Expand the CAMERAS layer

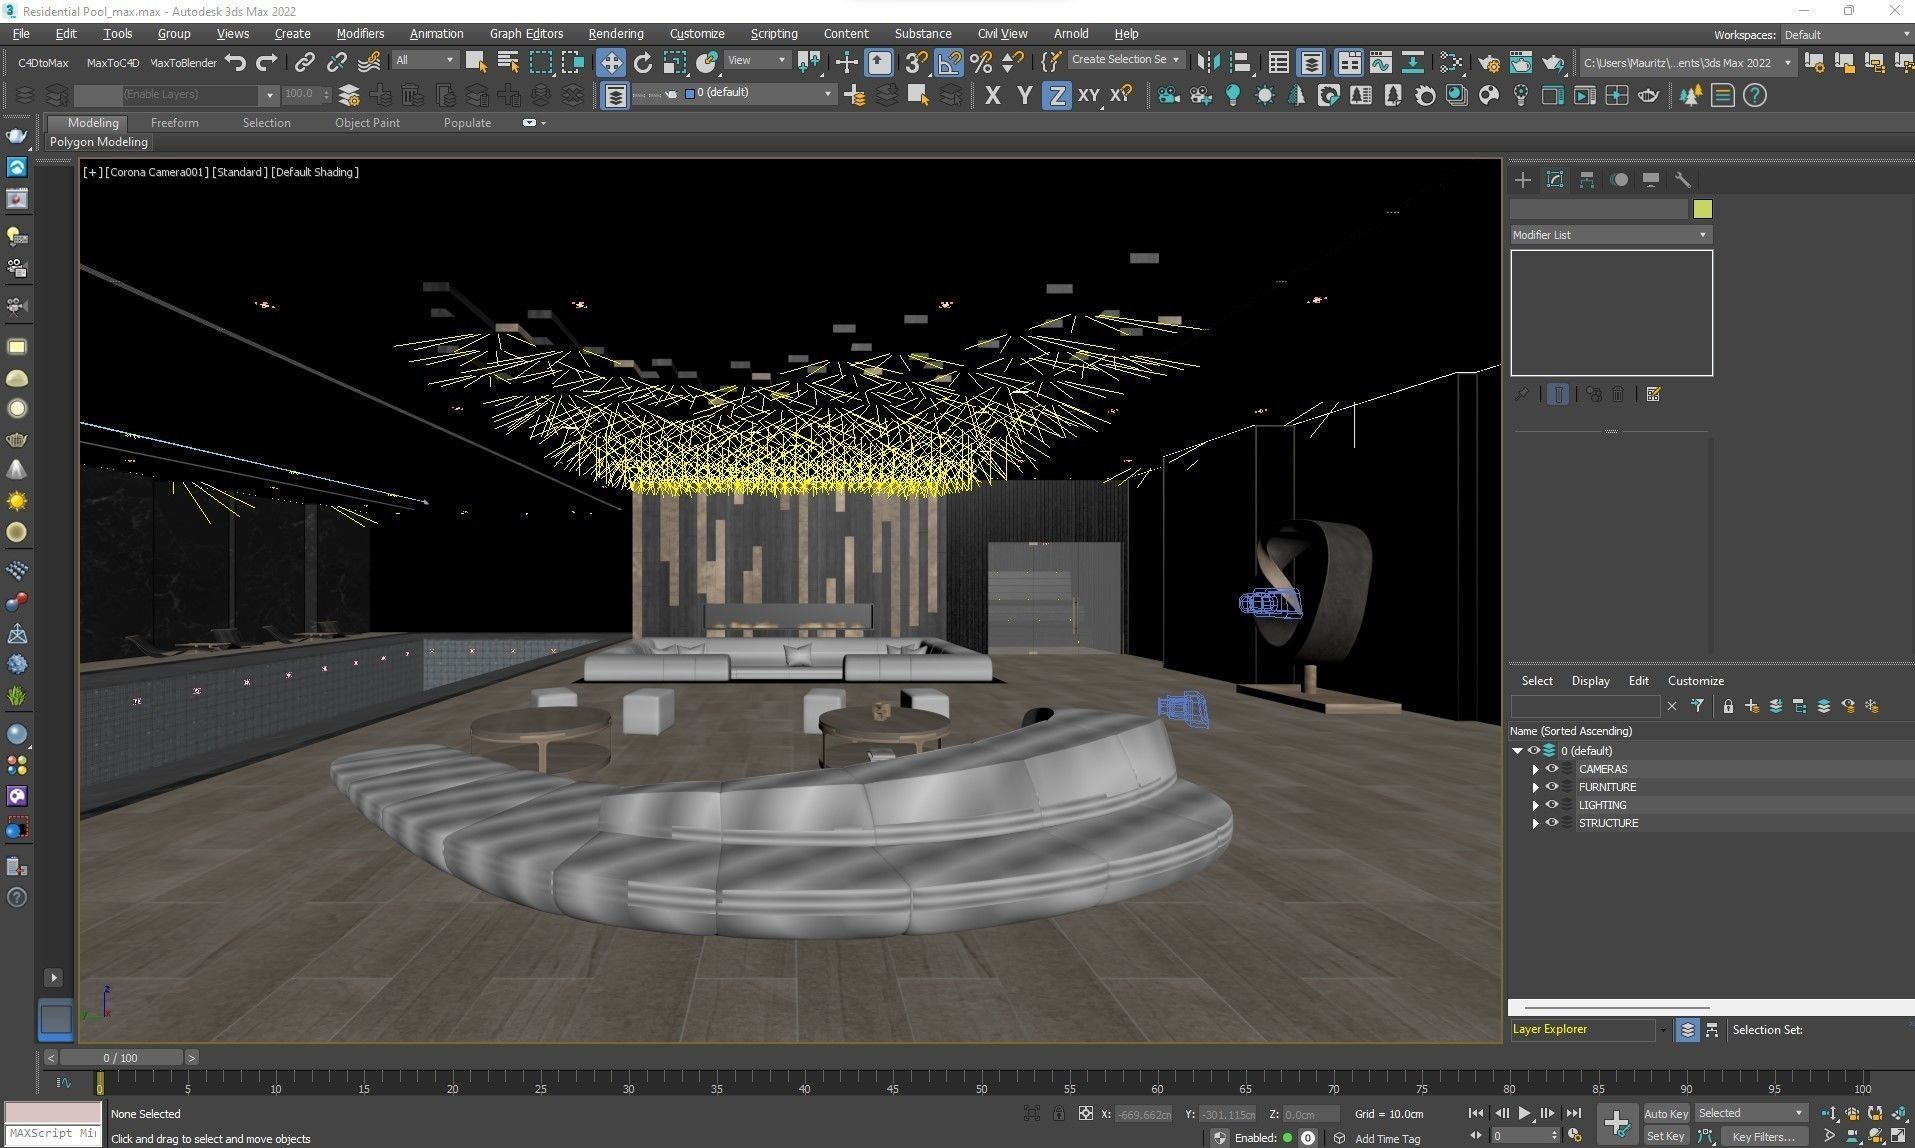pyautogui.click(x=1535, y=769)
